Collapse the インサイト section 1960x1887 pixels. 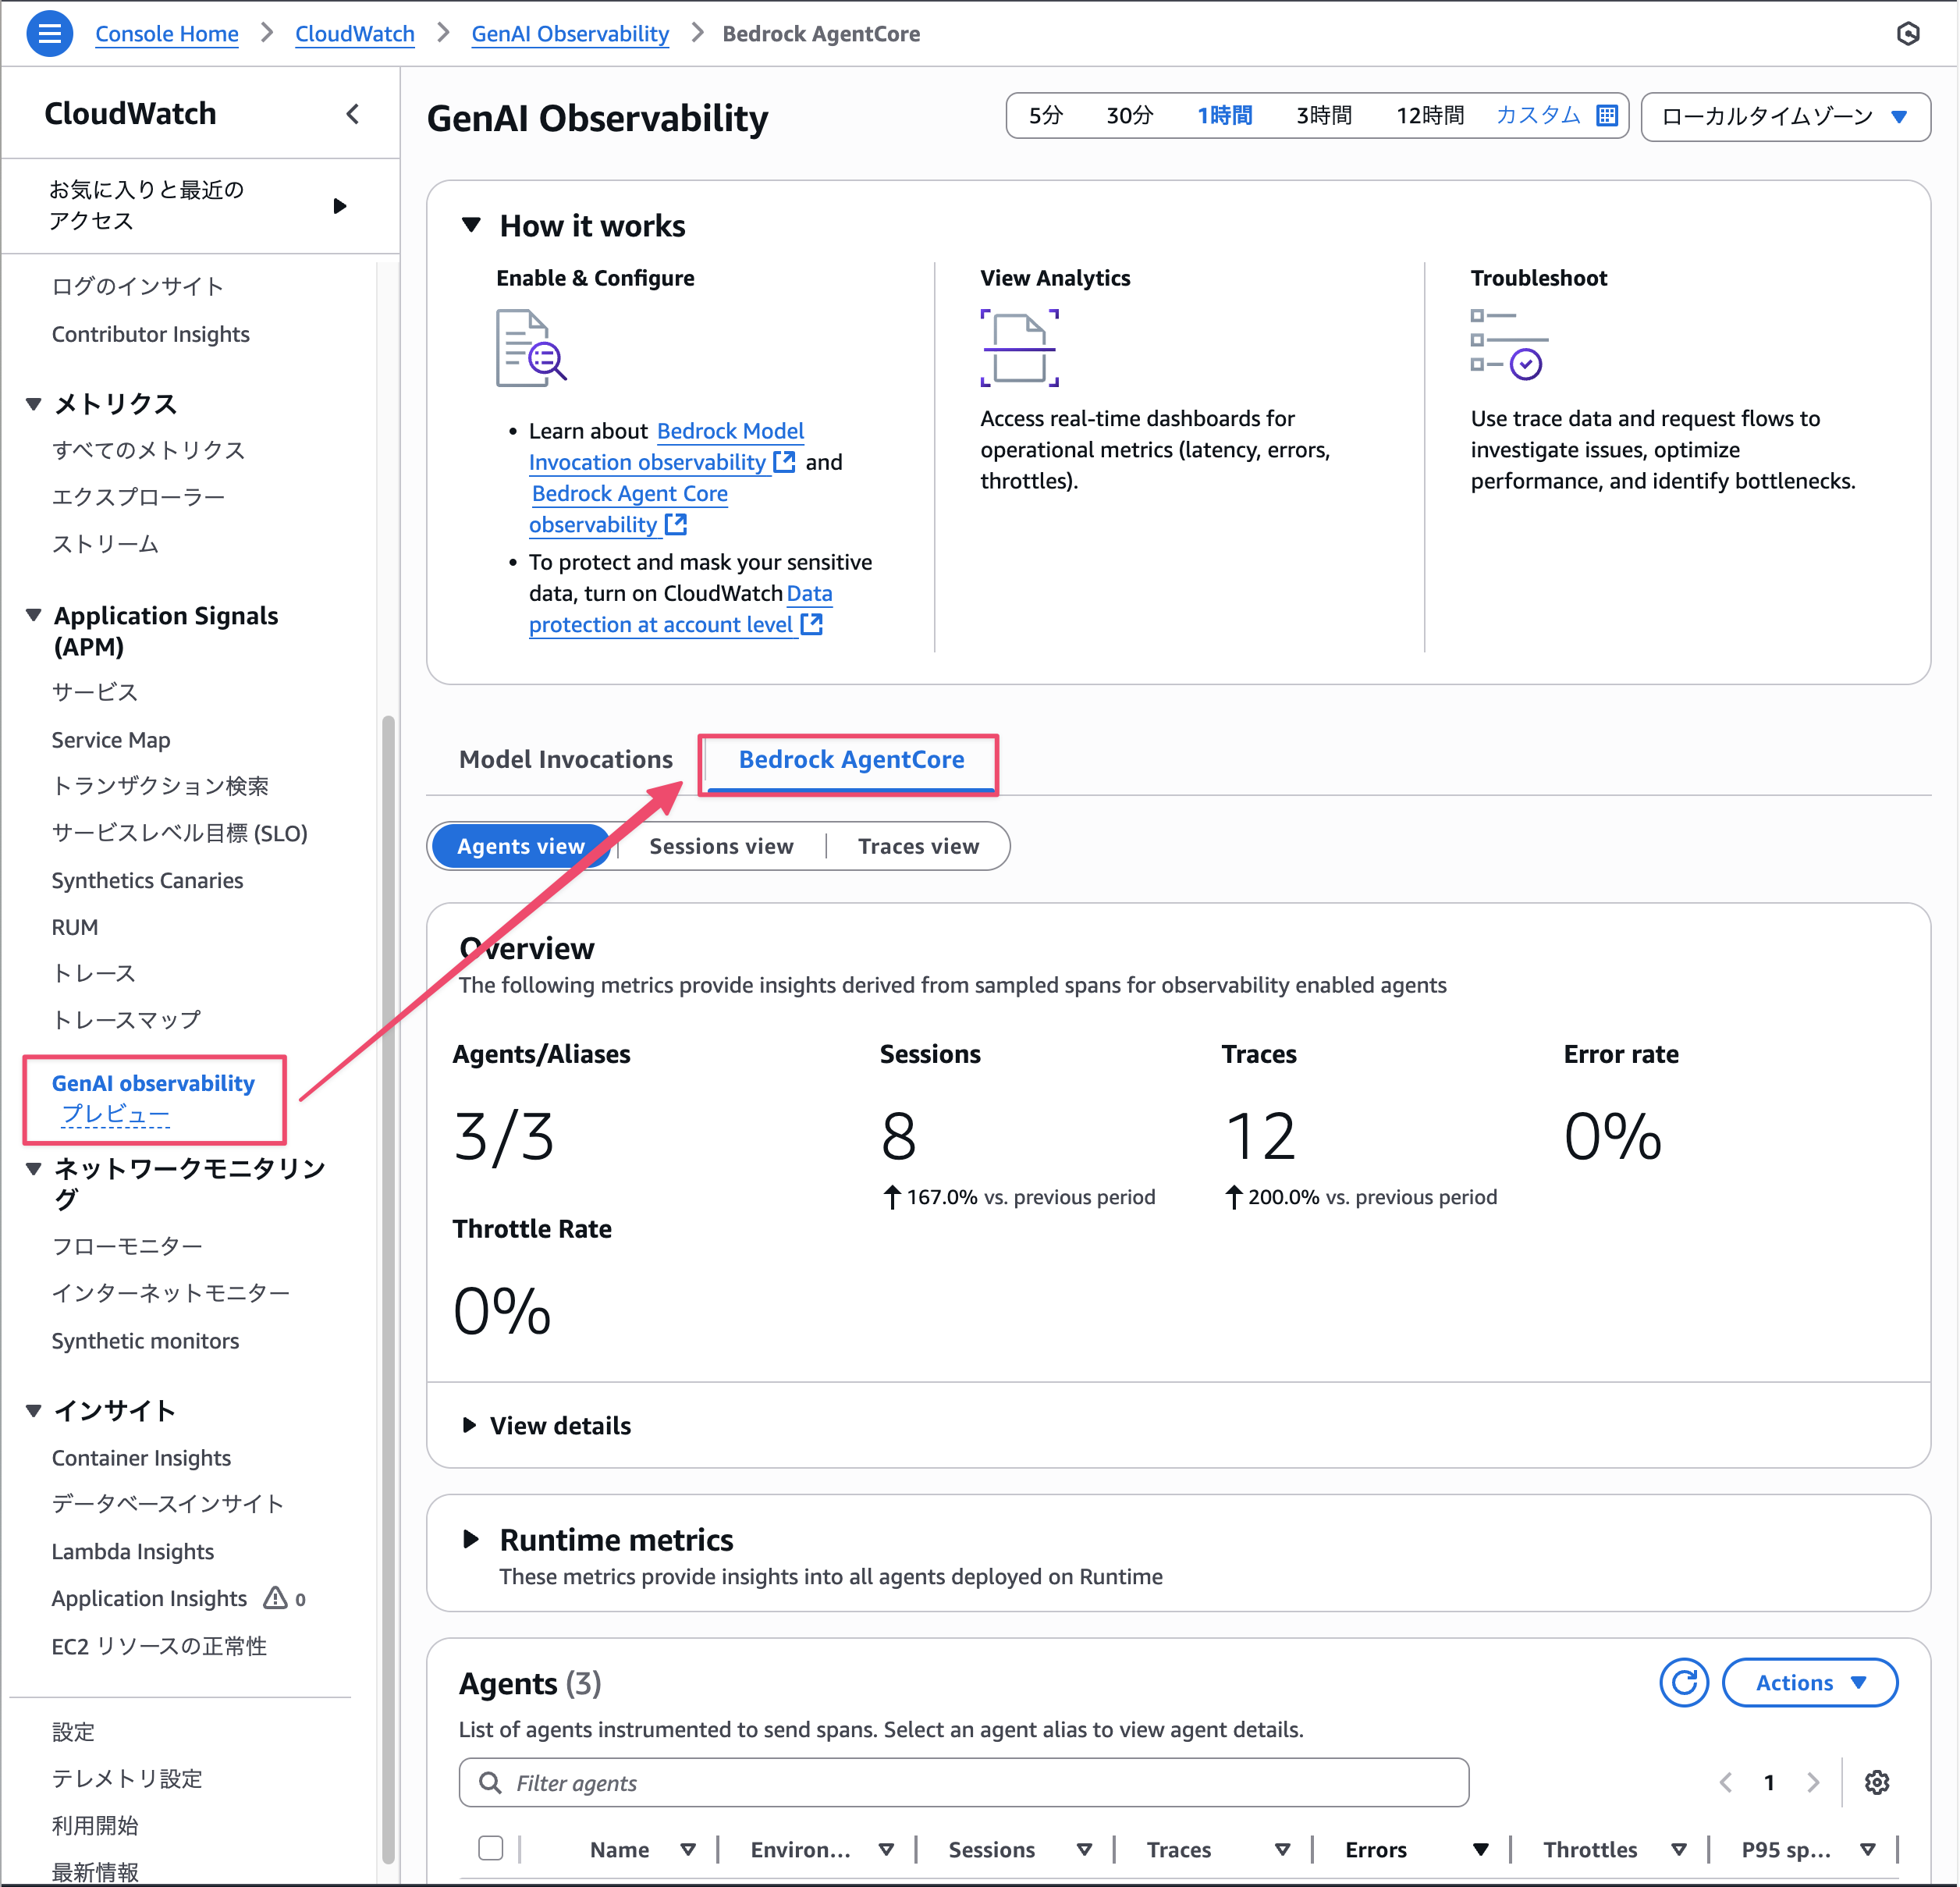pyautogui.click(x=34, y=1410)
